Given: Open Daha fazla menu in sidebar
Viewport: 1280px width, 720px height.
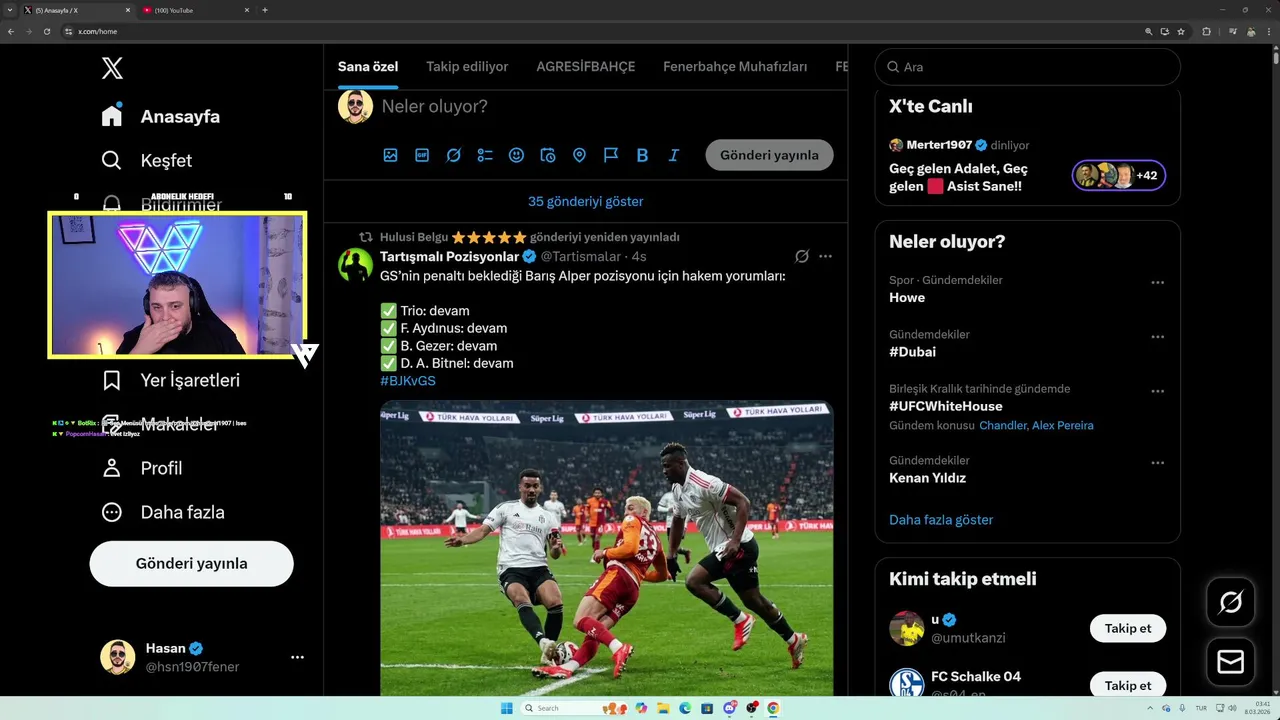Looking at the screenshot, I should 163,512.
